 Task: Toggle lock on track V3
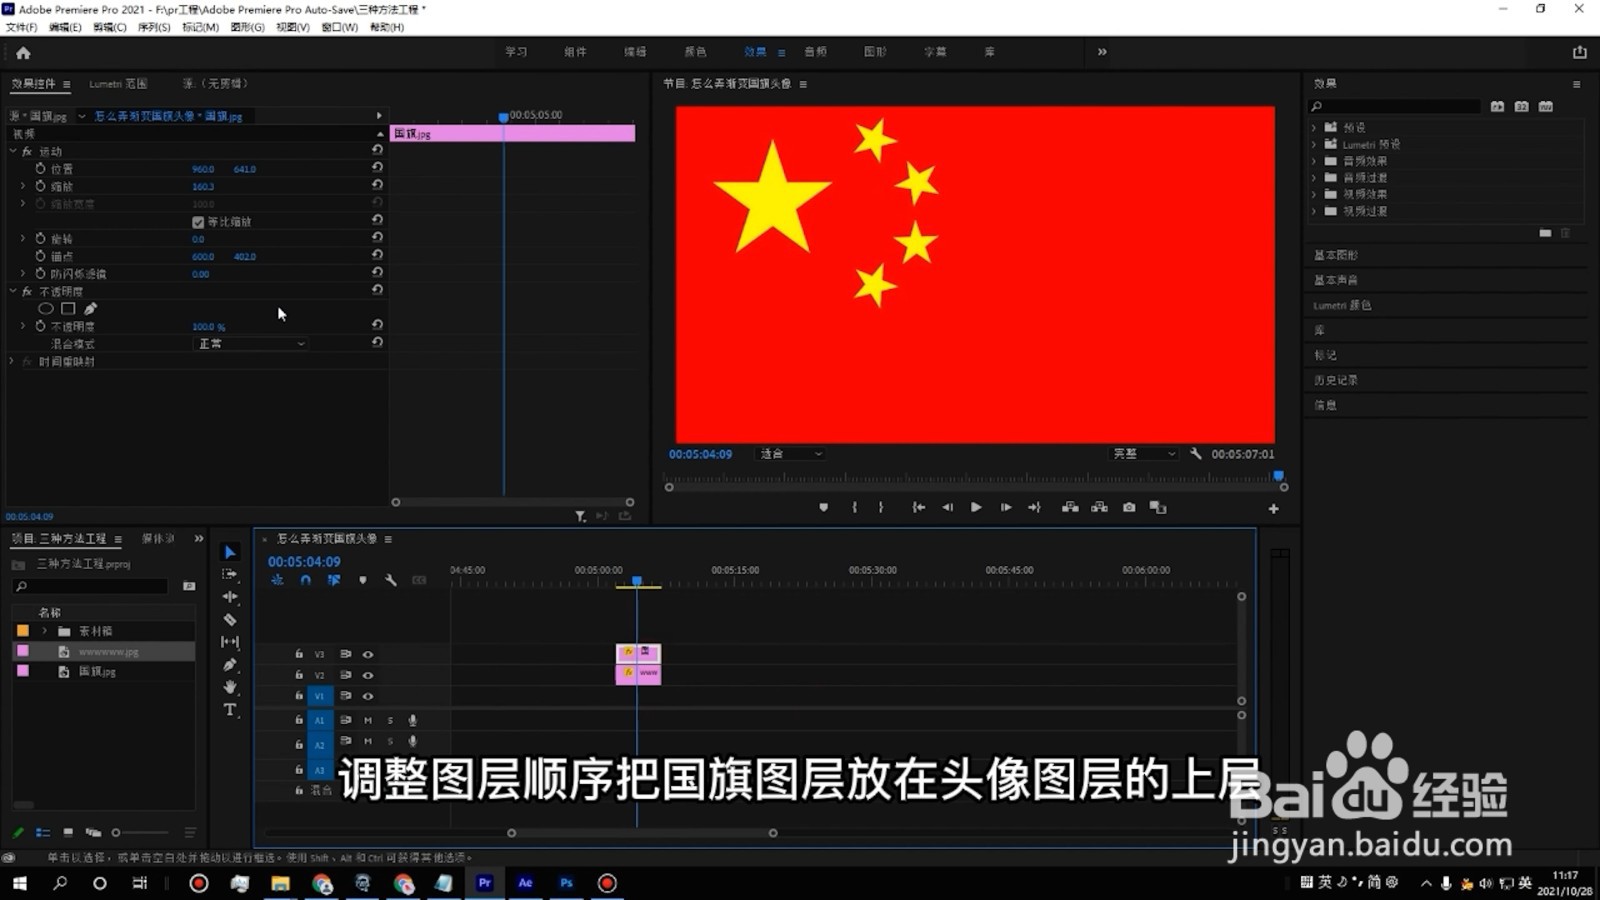coord(299,654)
